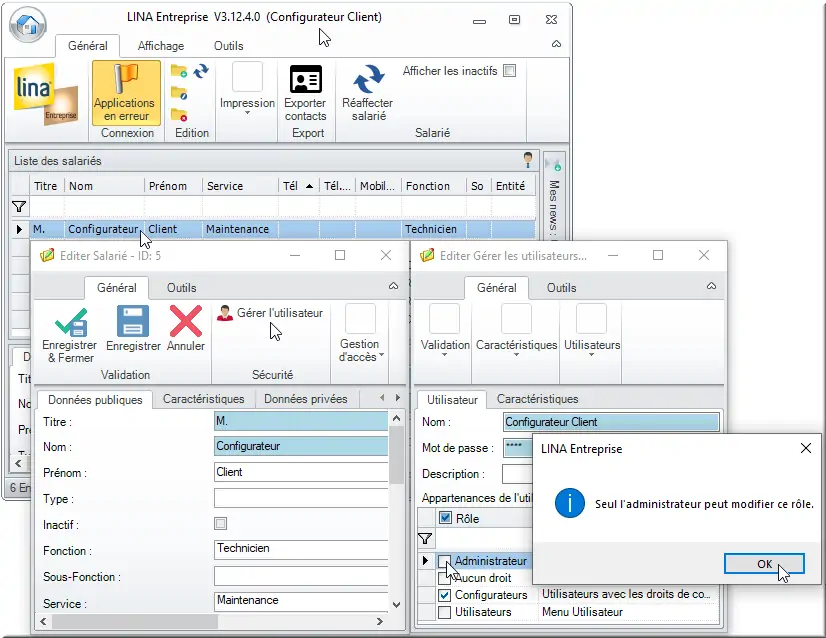This screenshot has width=826, height=638.
Task: Click the Gérer l'utilisateur person icon
Action: pos(225,313)
